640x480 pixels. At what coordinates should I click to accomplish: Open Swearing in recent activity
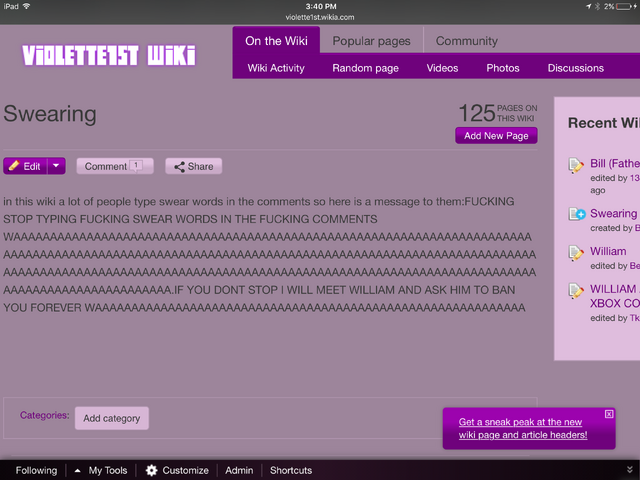point(613,213)
